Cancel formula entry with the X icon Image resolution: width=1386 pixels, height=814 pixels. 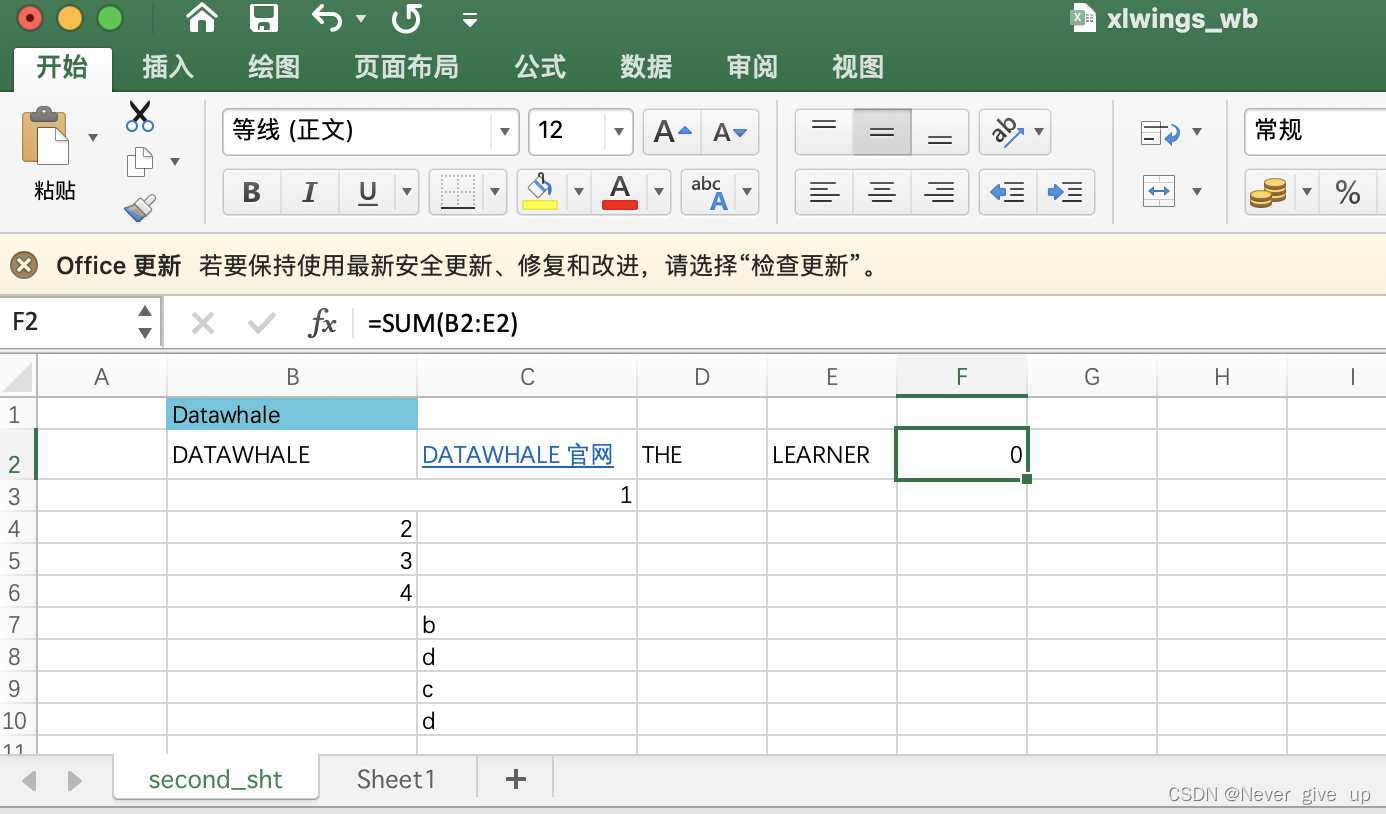[x=203, y=323]
